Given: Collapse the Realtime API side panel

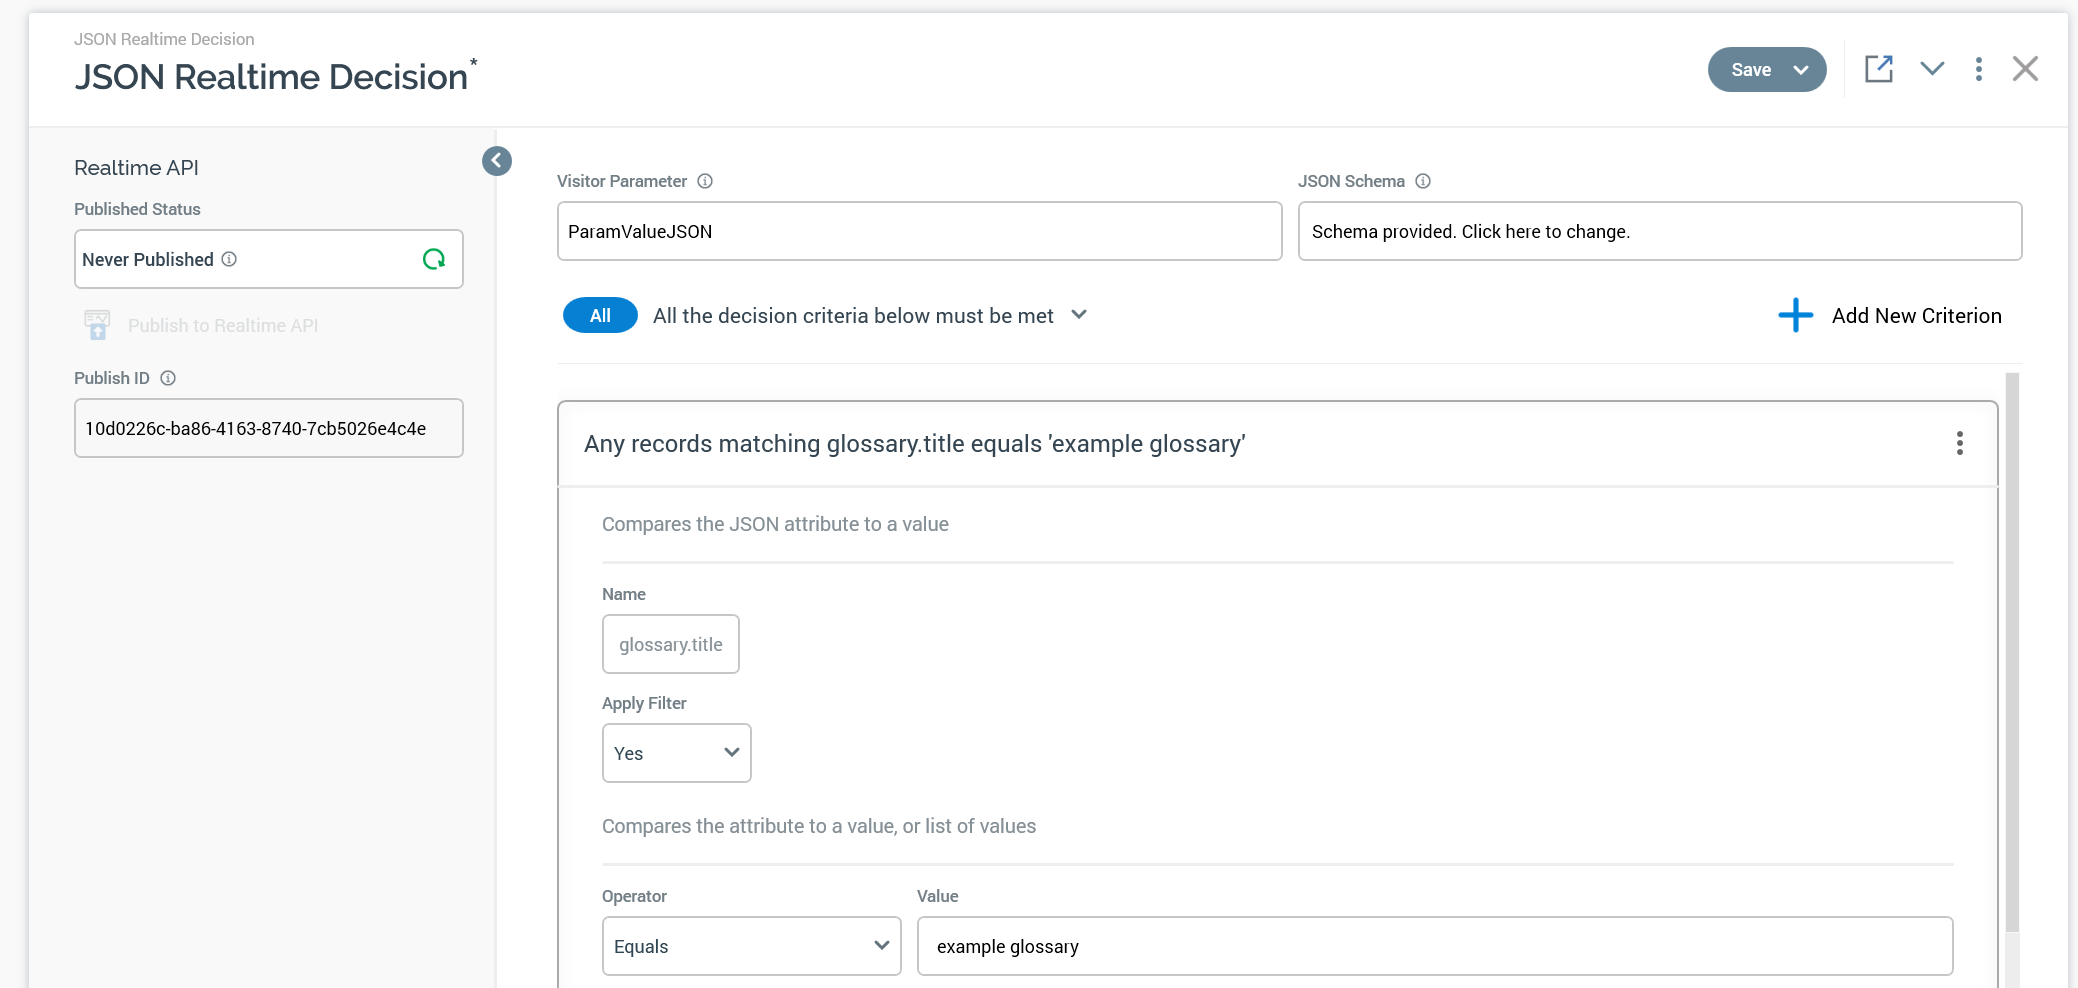Looking at the screenshot, I should point(497,161).
